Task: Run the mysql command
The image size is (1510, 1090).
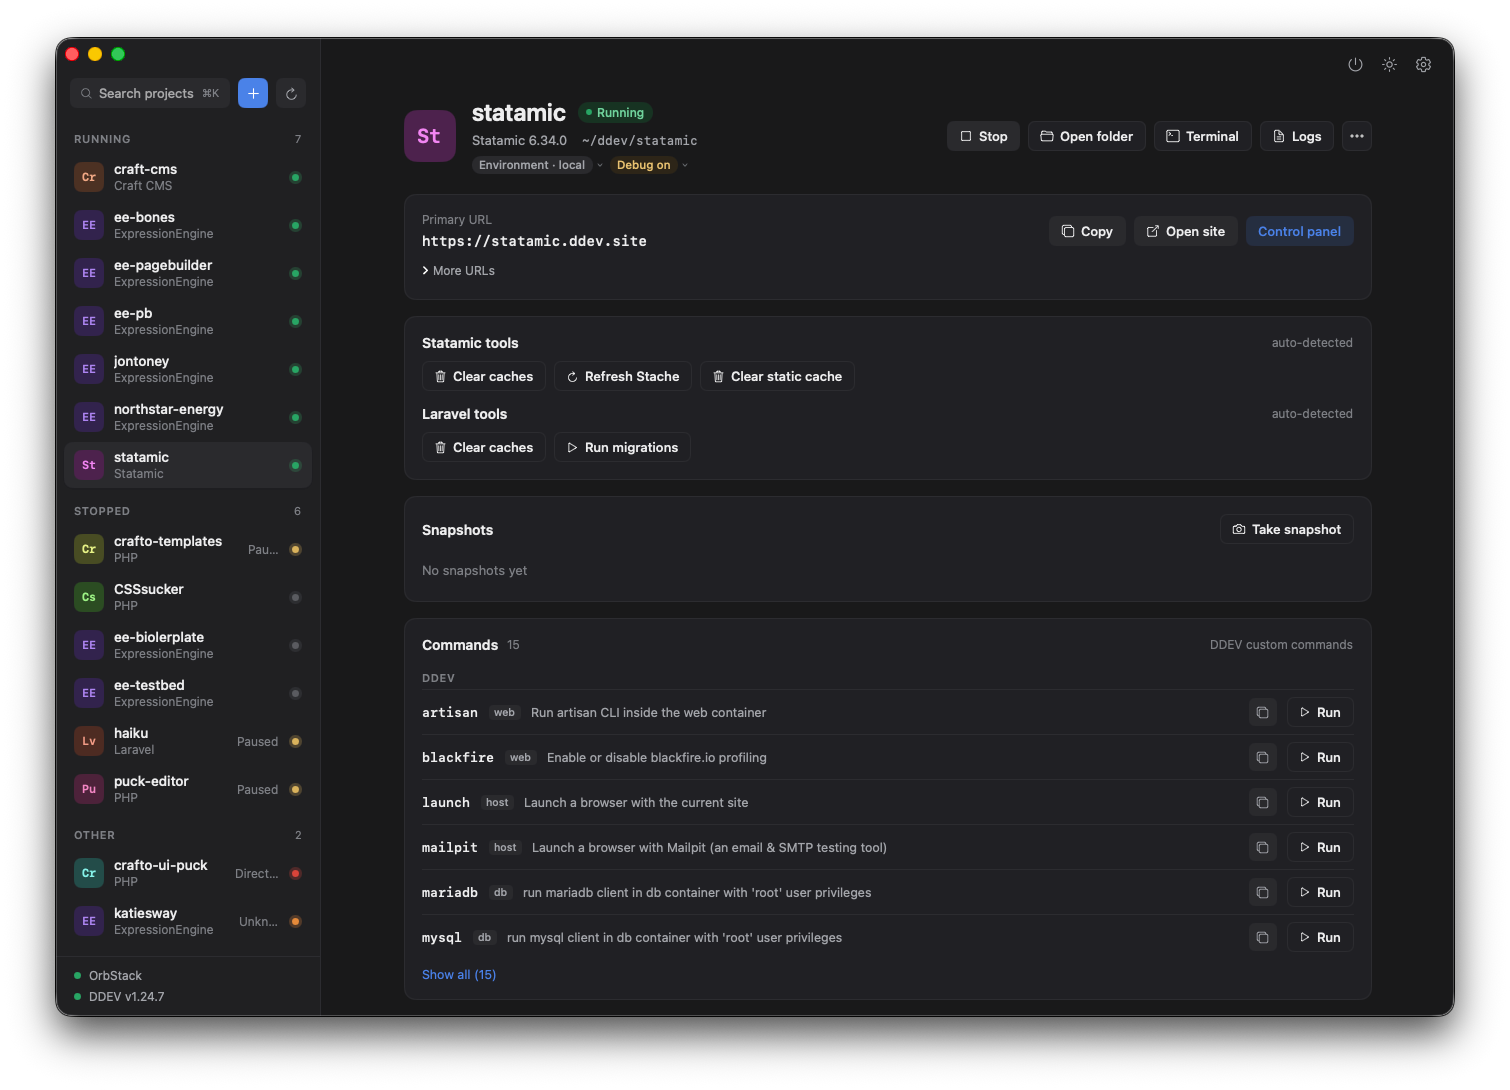Action: point(1320,937)
